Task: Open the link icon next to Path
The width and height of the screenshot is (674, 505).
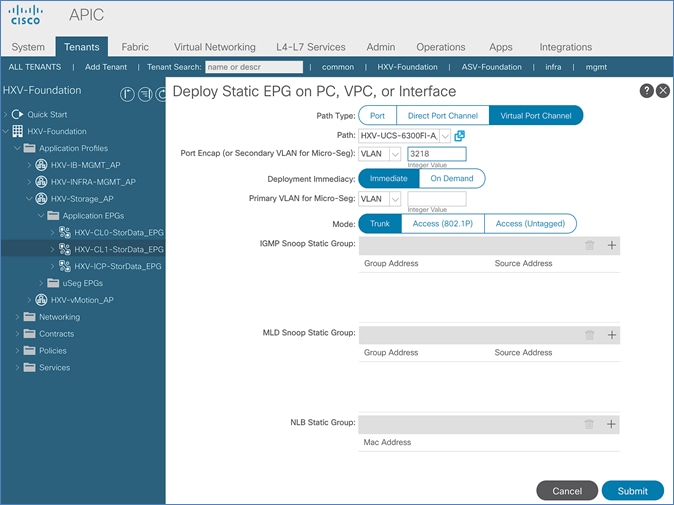Action: 460,136
